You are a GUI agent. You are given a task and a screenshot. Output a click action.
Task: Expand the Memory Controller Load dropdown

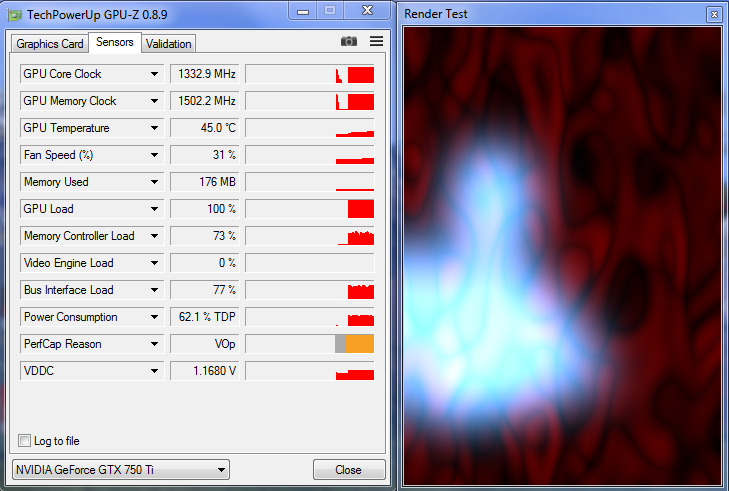pyautogui.click(x=154, y=236)
